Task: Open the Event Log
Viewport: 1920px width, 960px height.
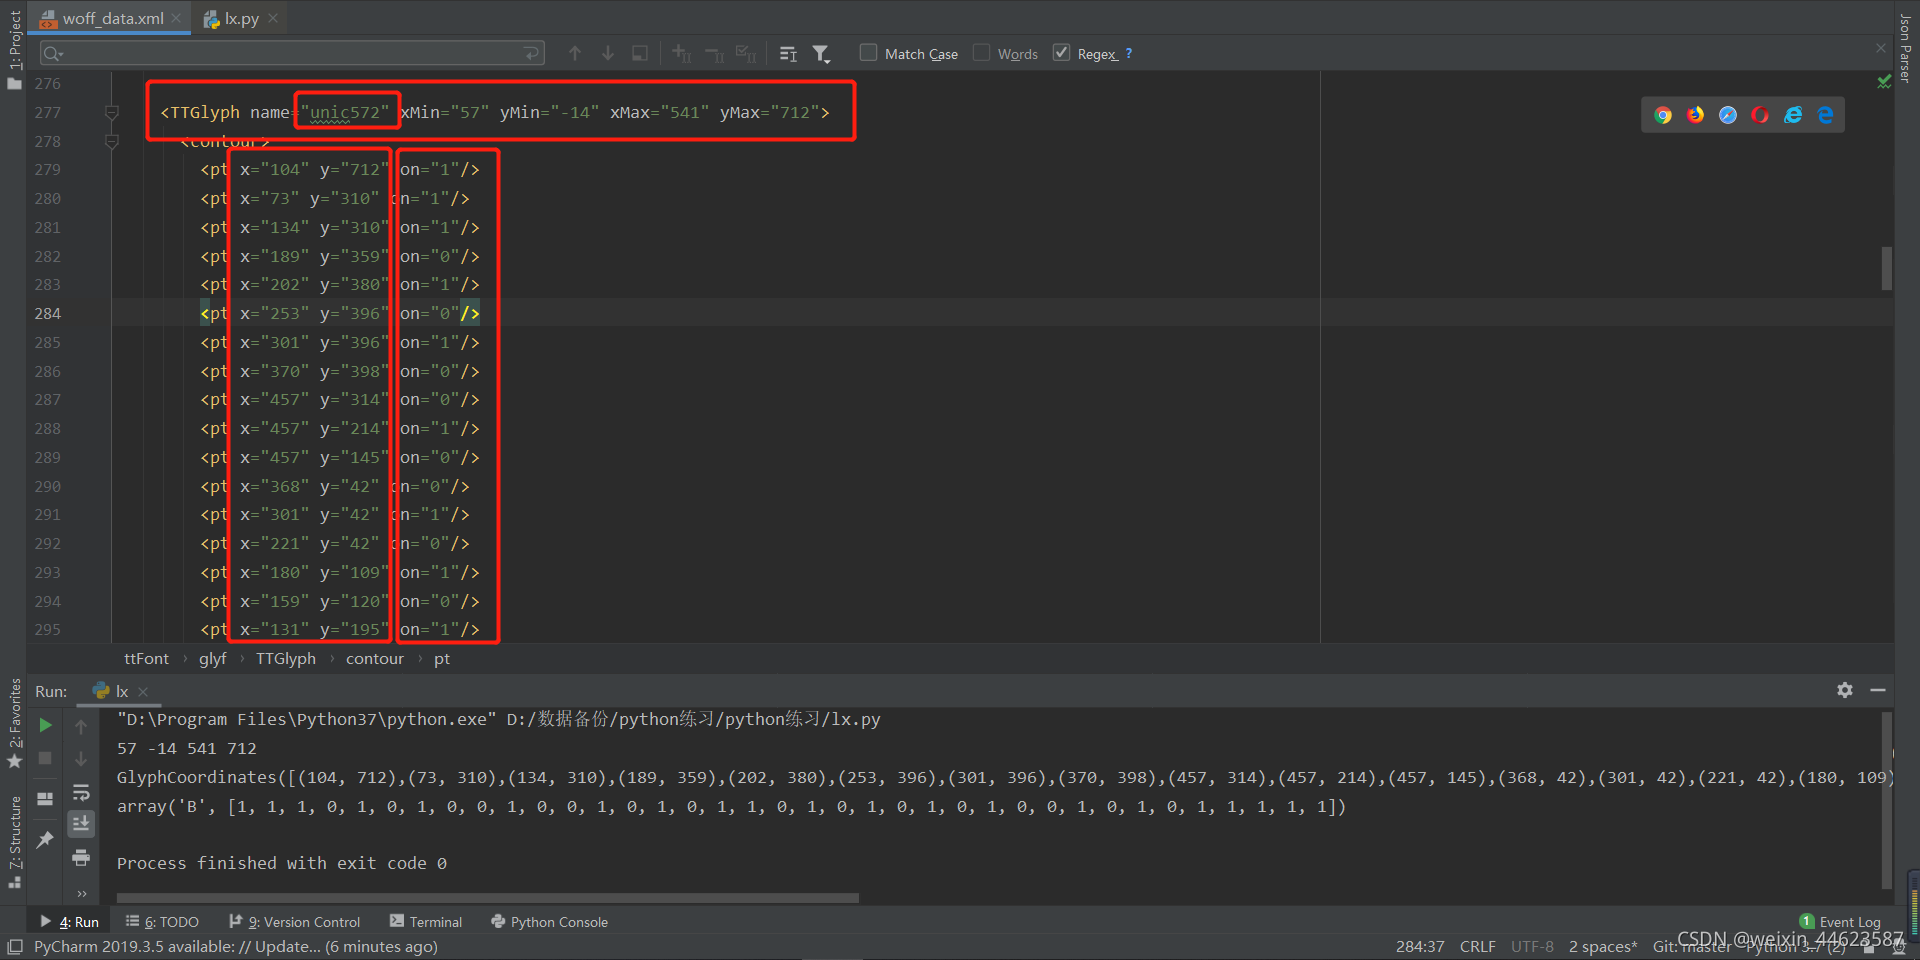Action: coord(1840,922)
